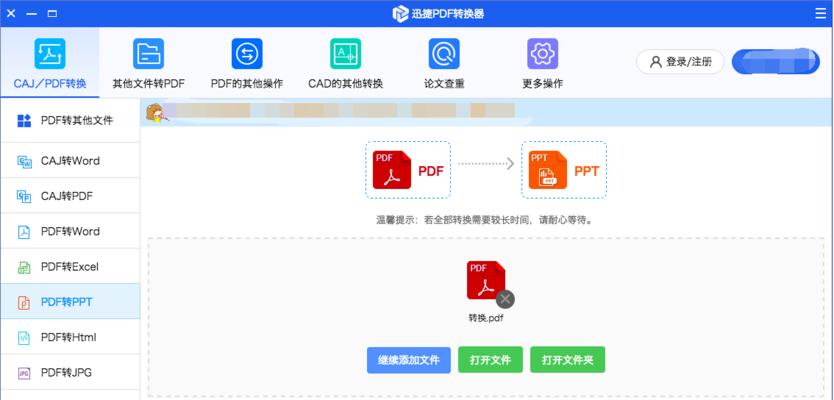Click the CAJ转PDF sidebar icon
The height and width of the screenshot is (400, 834).
(x=24, y=196)
